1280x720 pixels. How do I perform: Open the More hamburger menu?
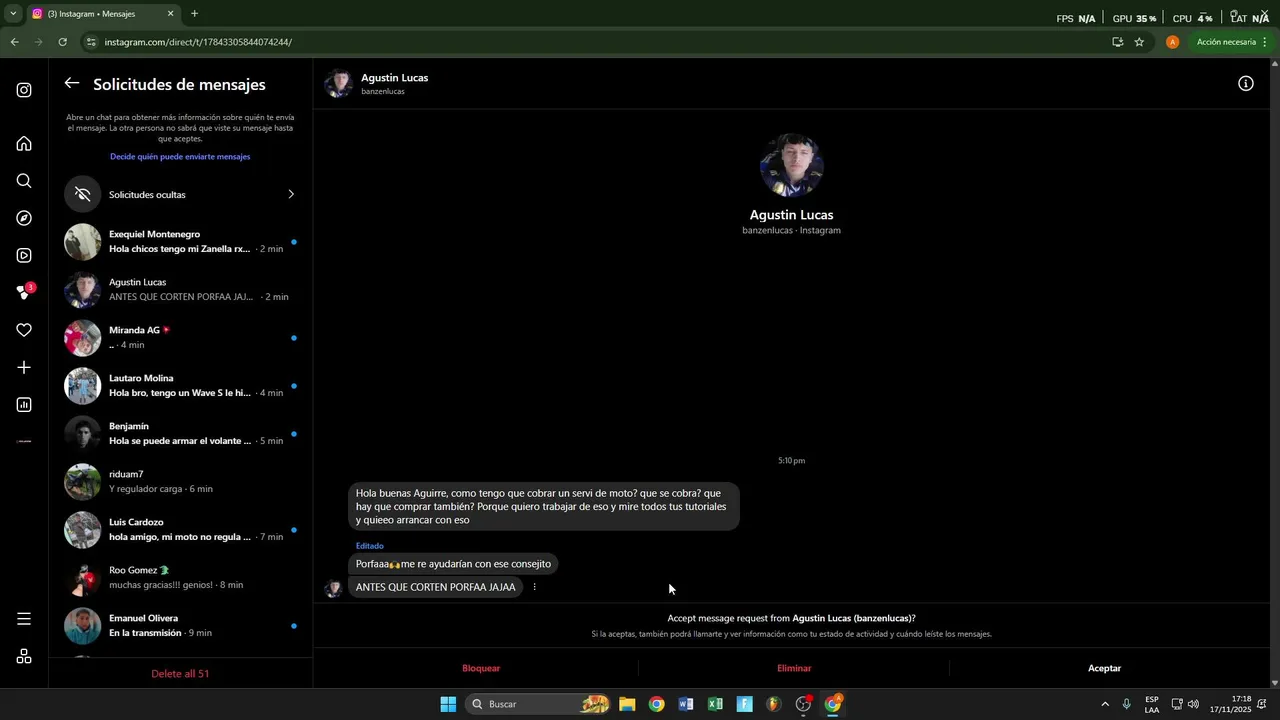click(24, 619)
